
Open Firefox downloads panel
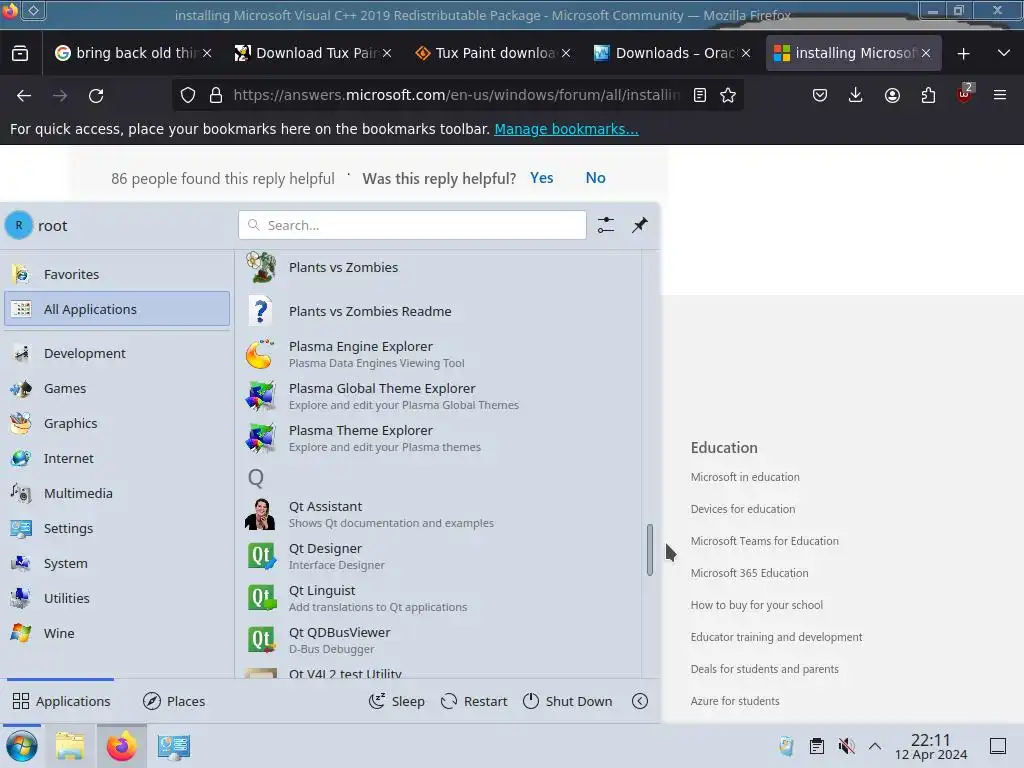click(x=855, y=95)
